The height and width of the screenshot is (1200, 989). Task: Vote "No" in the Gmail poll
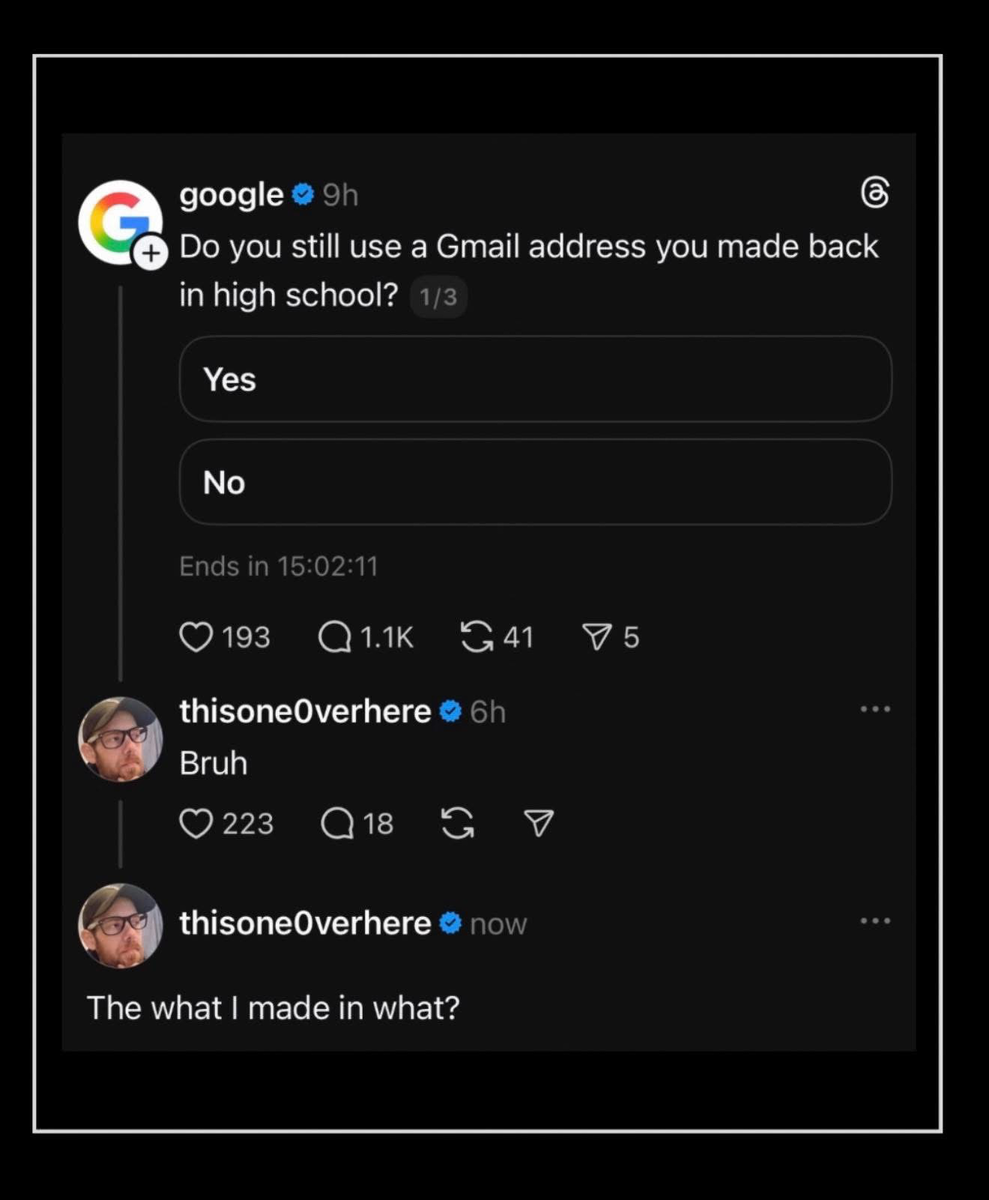tap(535, 482)
